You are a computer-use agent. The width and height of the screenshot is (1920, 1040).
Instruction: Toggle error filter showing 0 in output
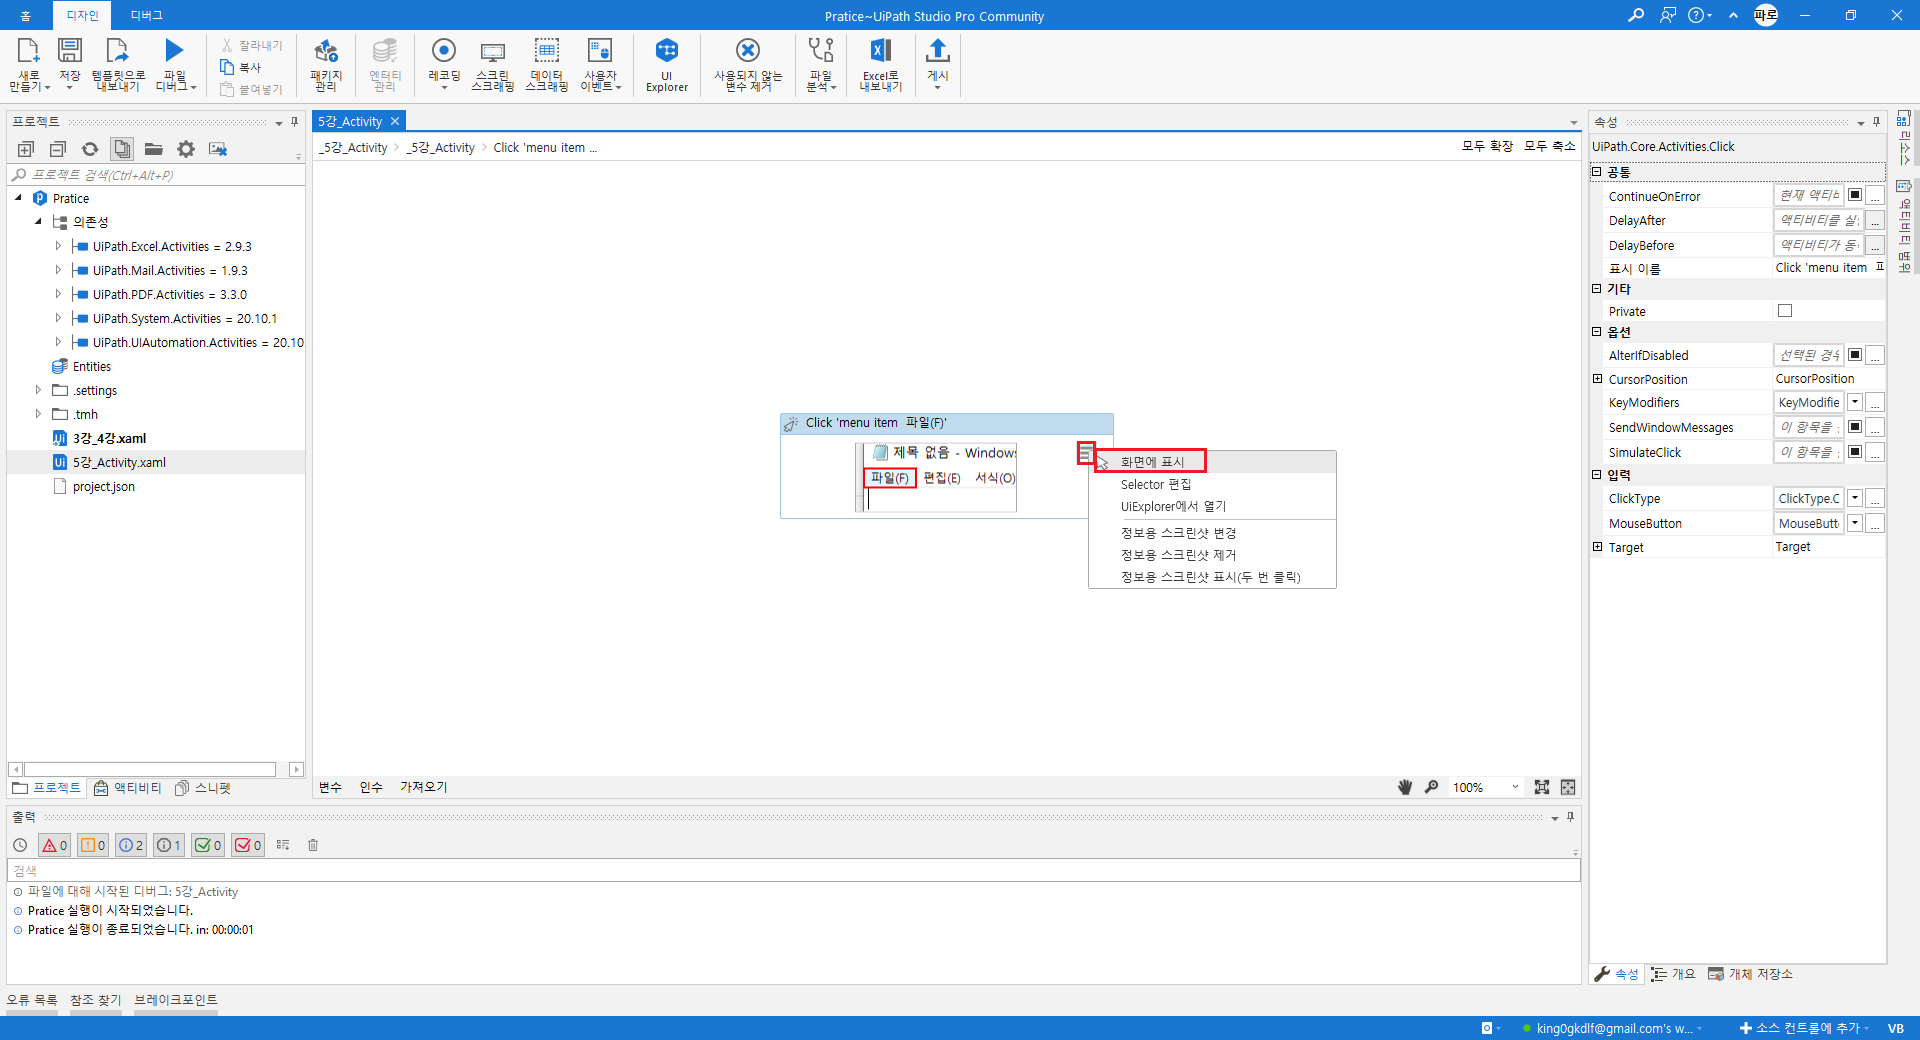pyautogui.click(x=54, y=845)
